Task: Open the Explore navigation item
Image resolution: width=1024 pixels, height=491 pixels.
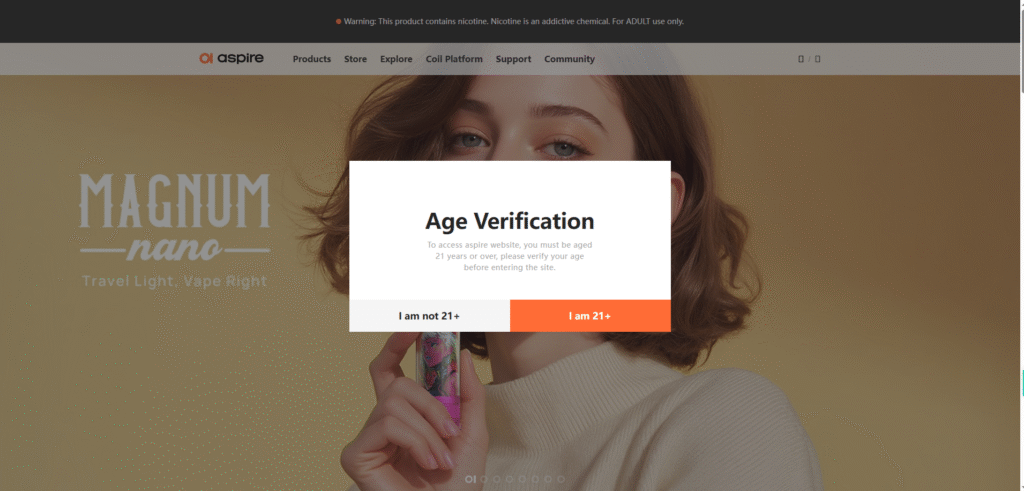Action: 396,59
